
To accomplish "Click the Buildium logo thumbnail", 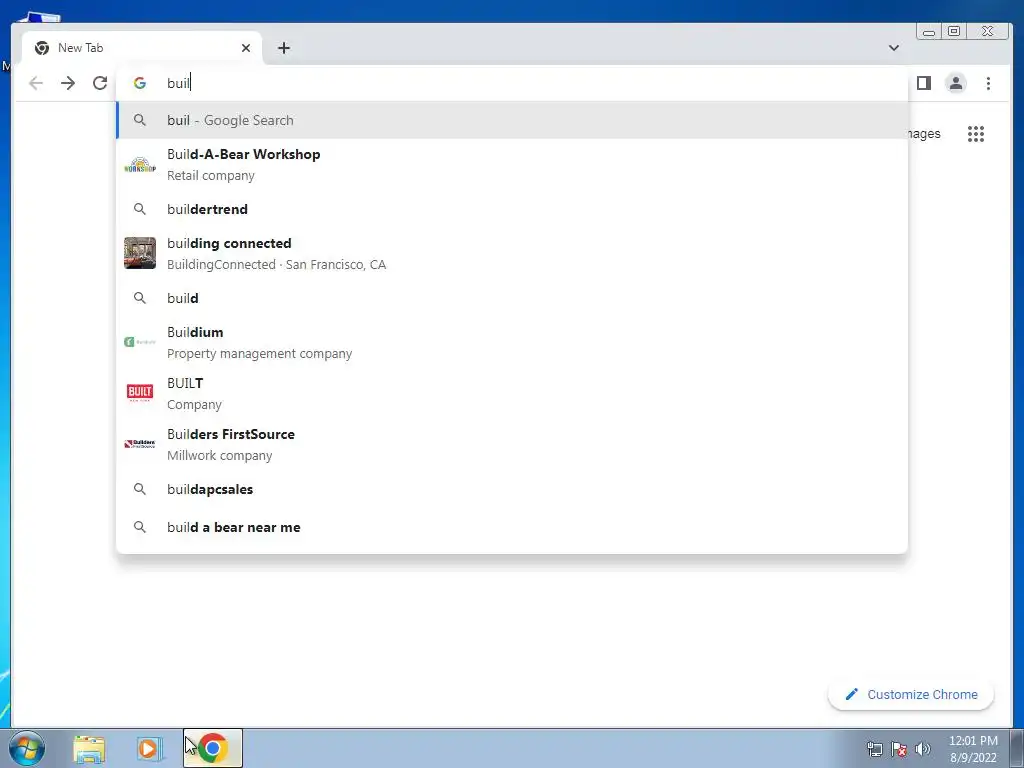I will click(x=140, y=342).
